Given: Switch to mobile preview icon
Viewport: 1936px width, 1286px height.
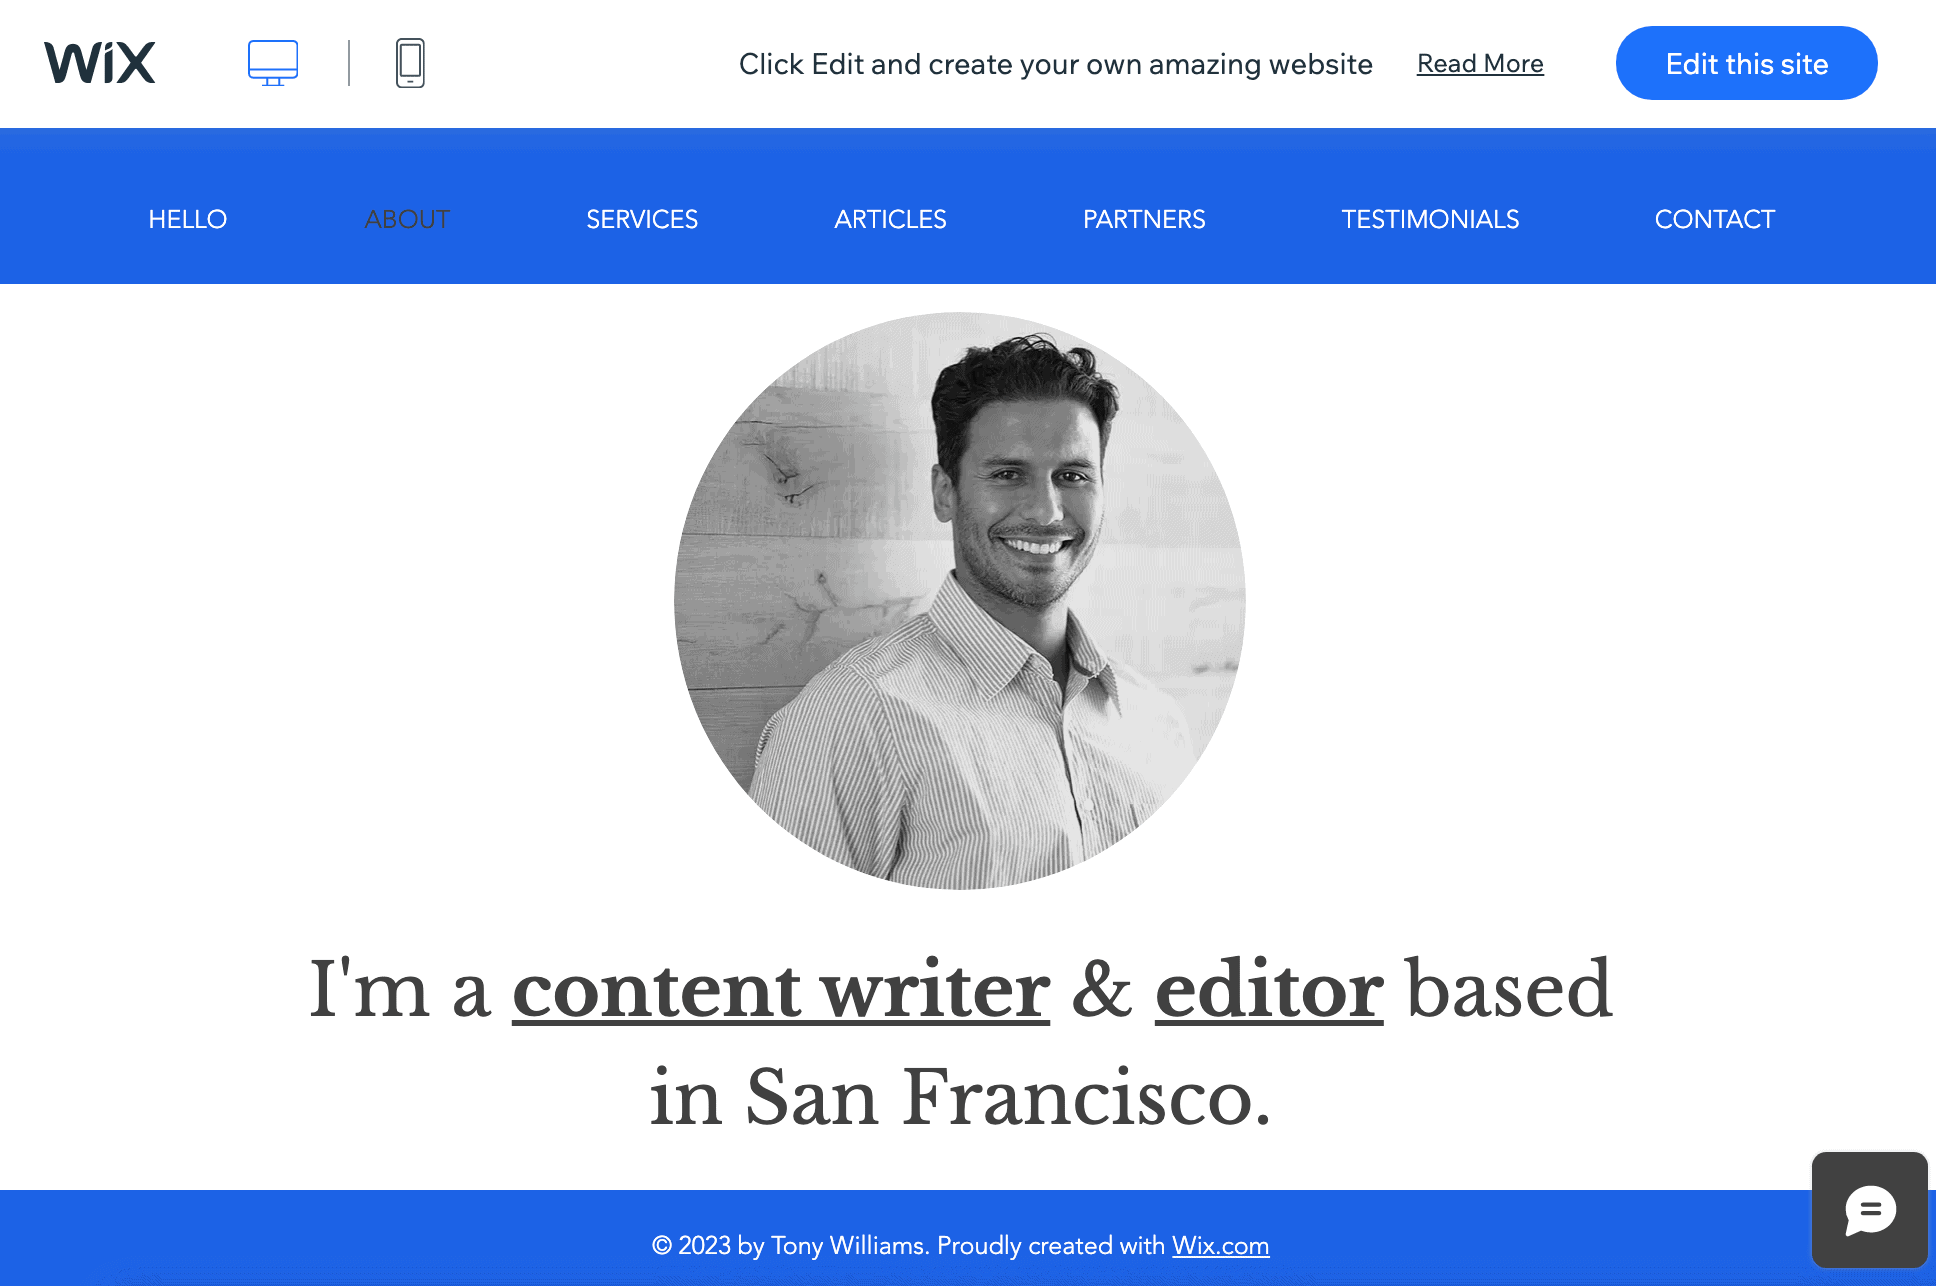Looking at the screenshot, I should [x=410, y=63].
